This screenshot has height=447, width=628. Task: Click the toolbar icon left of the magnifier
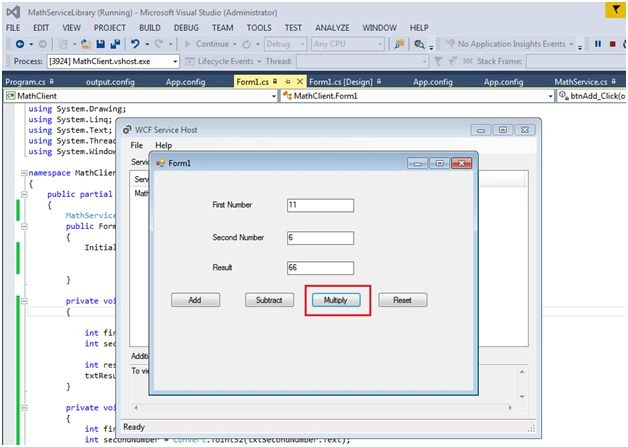point(399,44)
